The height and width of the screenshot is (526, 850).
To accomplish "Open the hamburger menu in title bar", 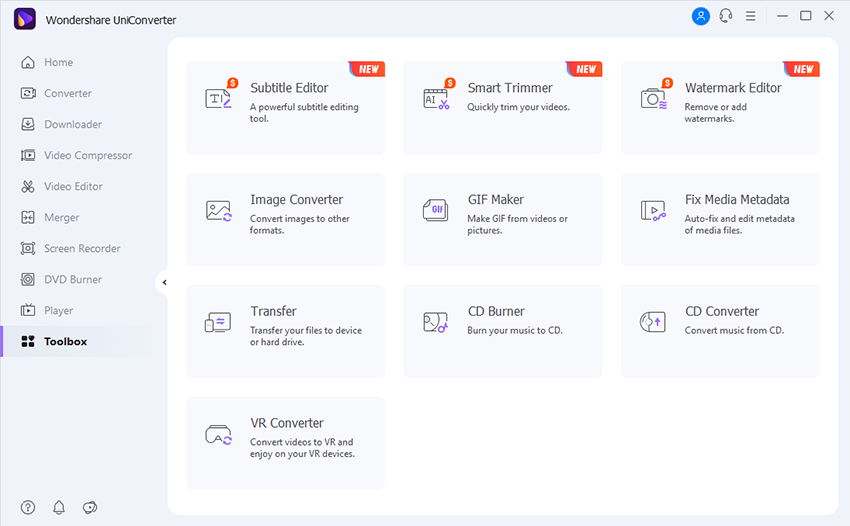I will click(x=751, y=16).
